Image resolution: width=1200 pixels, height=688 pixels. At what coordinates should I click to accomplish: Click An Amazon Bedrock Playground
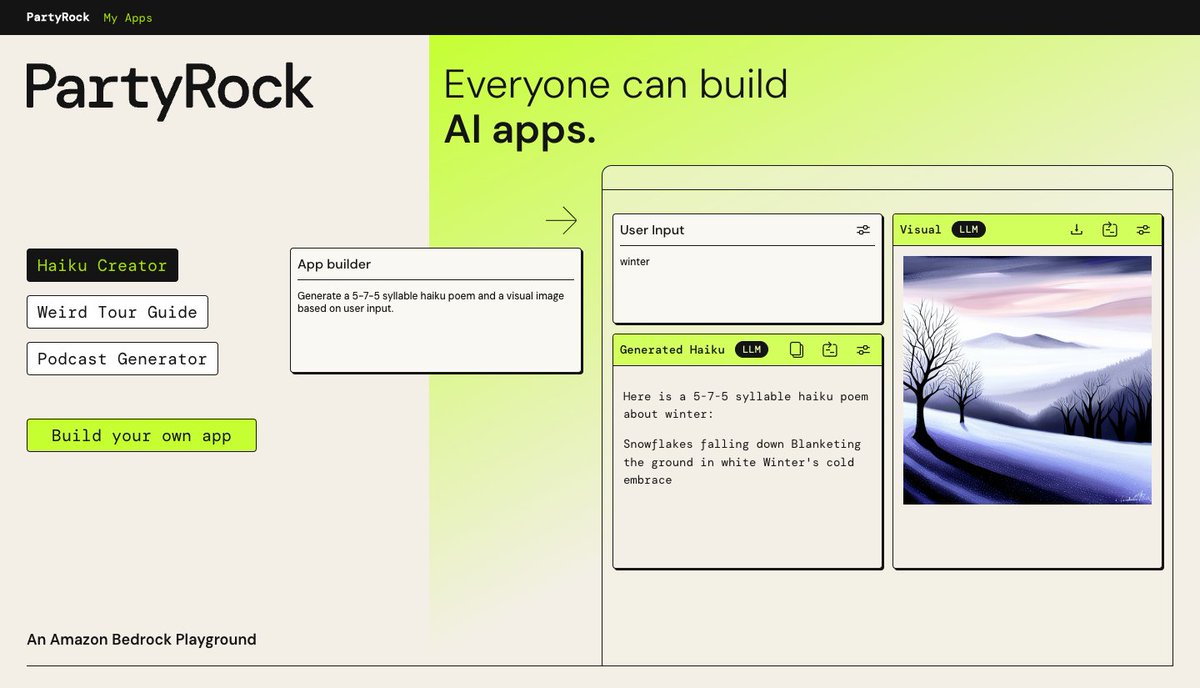click(142, 639)
